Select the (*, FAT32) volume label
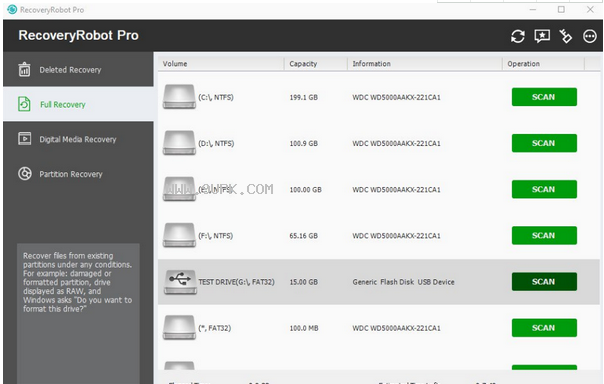This screenshot has width=604, height=384. 215,328
